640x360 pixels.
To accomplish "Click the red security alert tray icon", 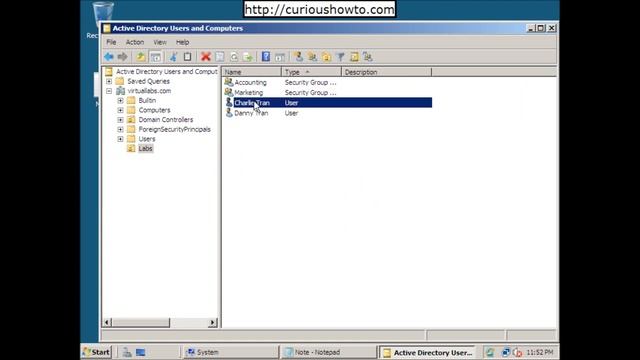I will pyautogui.click(x=517, y=352).
